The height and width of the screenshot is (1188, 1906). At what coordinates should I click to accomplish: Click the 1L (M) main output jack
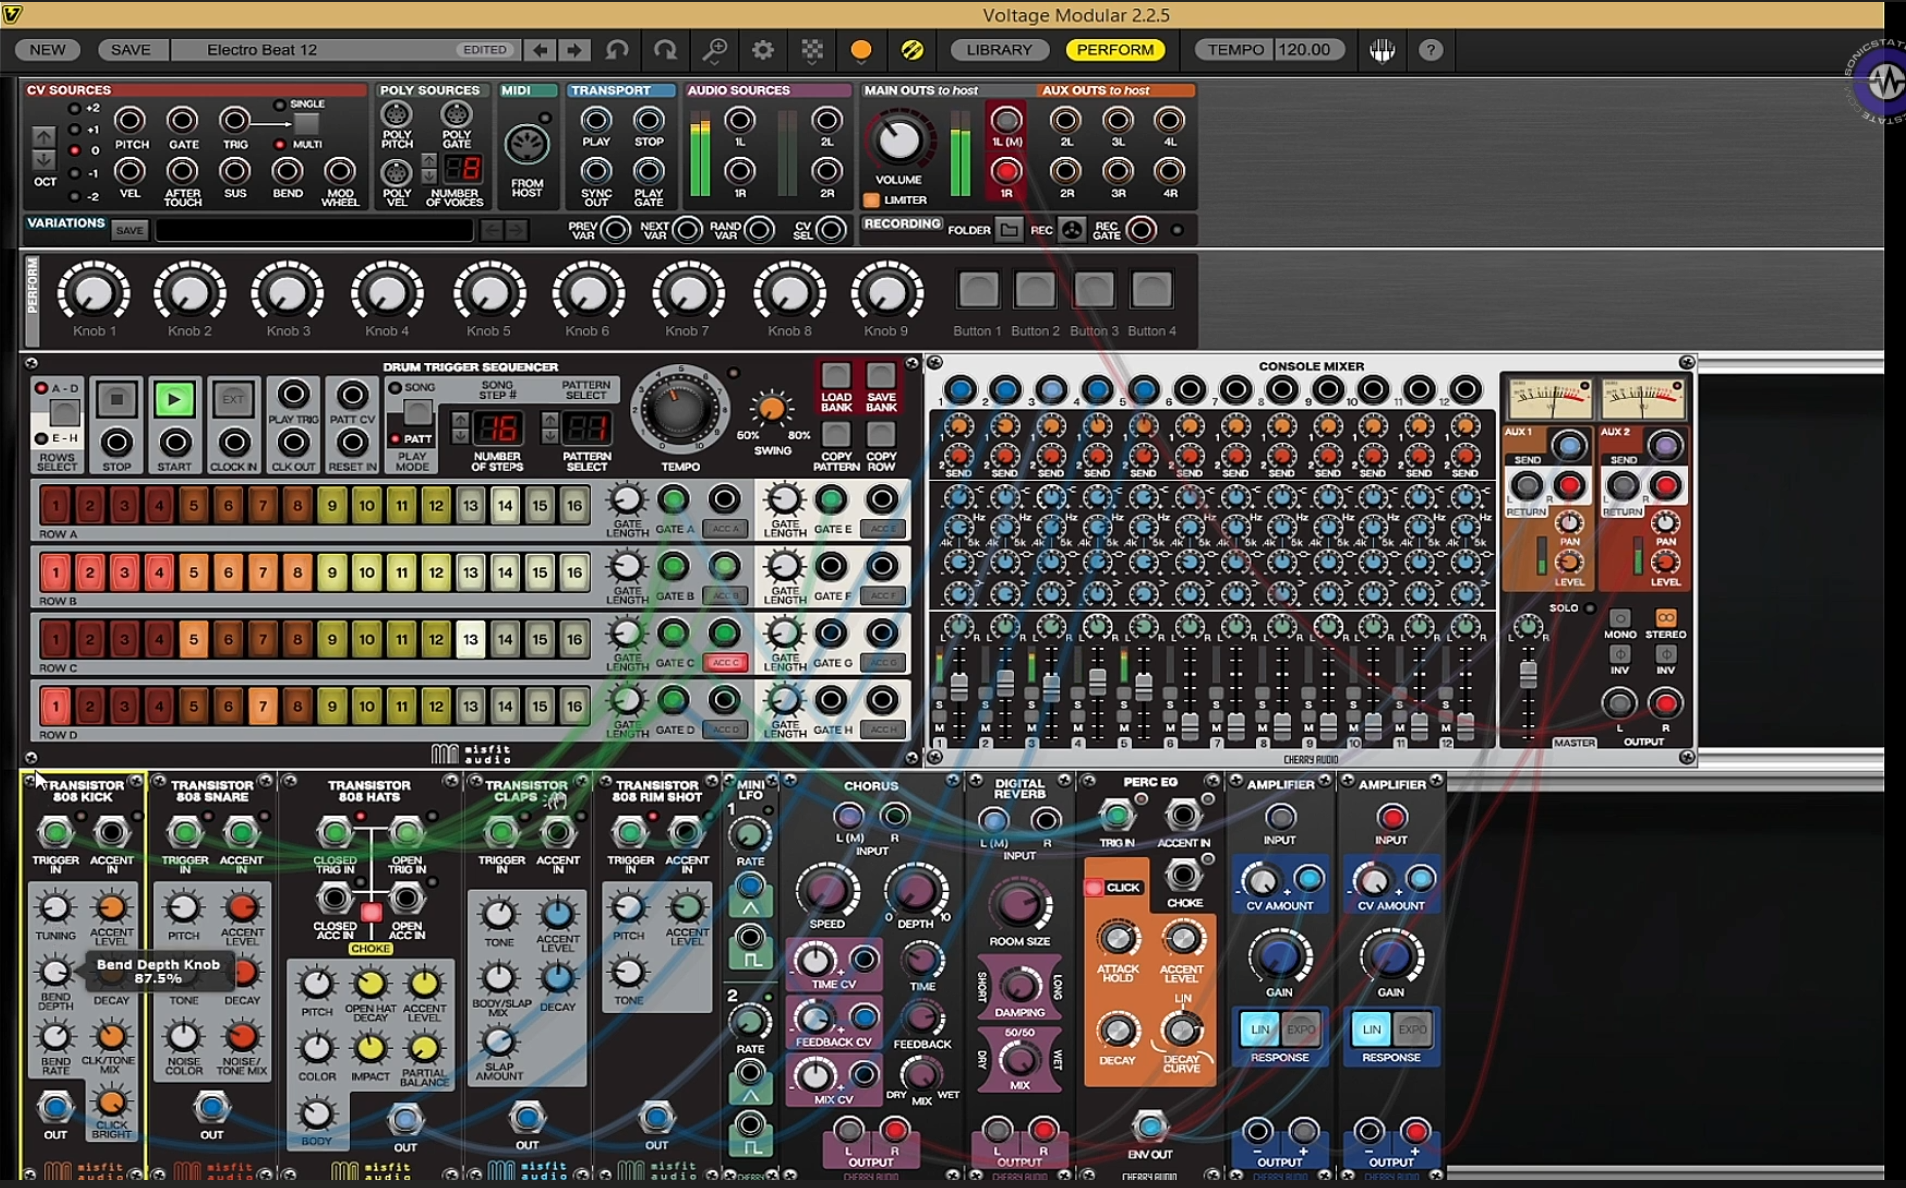(x=1006, y=120)
